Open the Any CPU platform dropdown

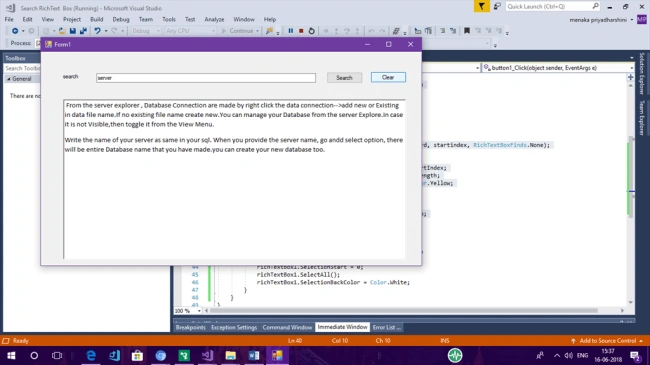191,31
